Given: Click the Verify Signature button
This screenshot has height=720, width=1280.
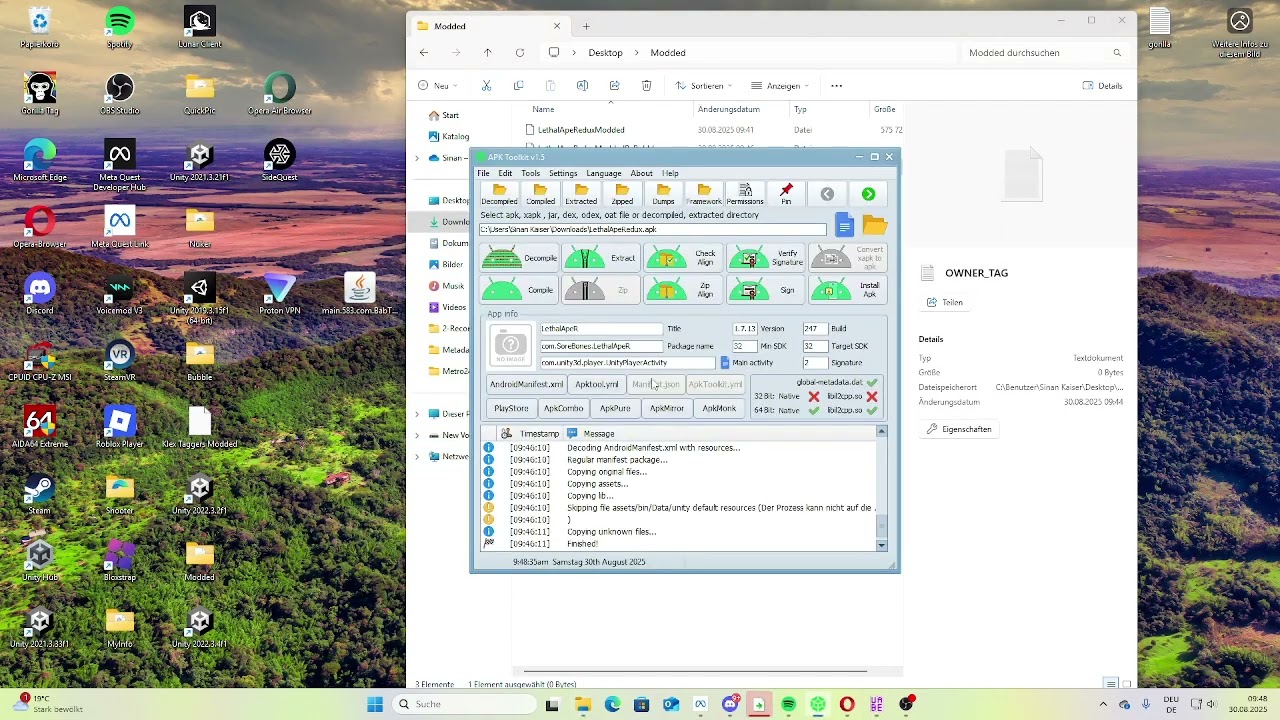Looking at the screenshot, I should (x=766, y=258).
